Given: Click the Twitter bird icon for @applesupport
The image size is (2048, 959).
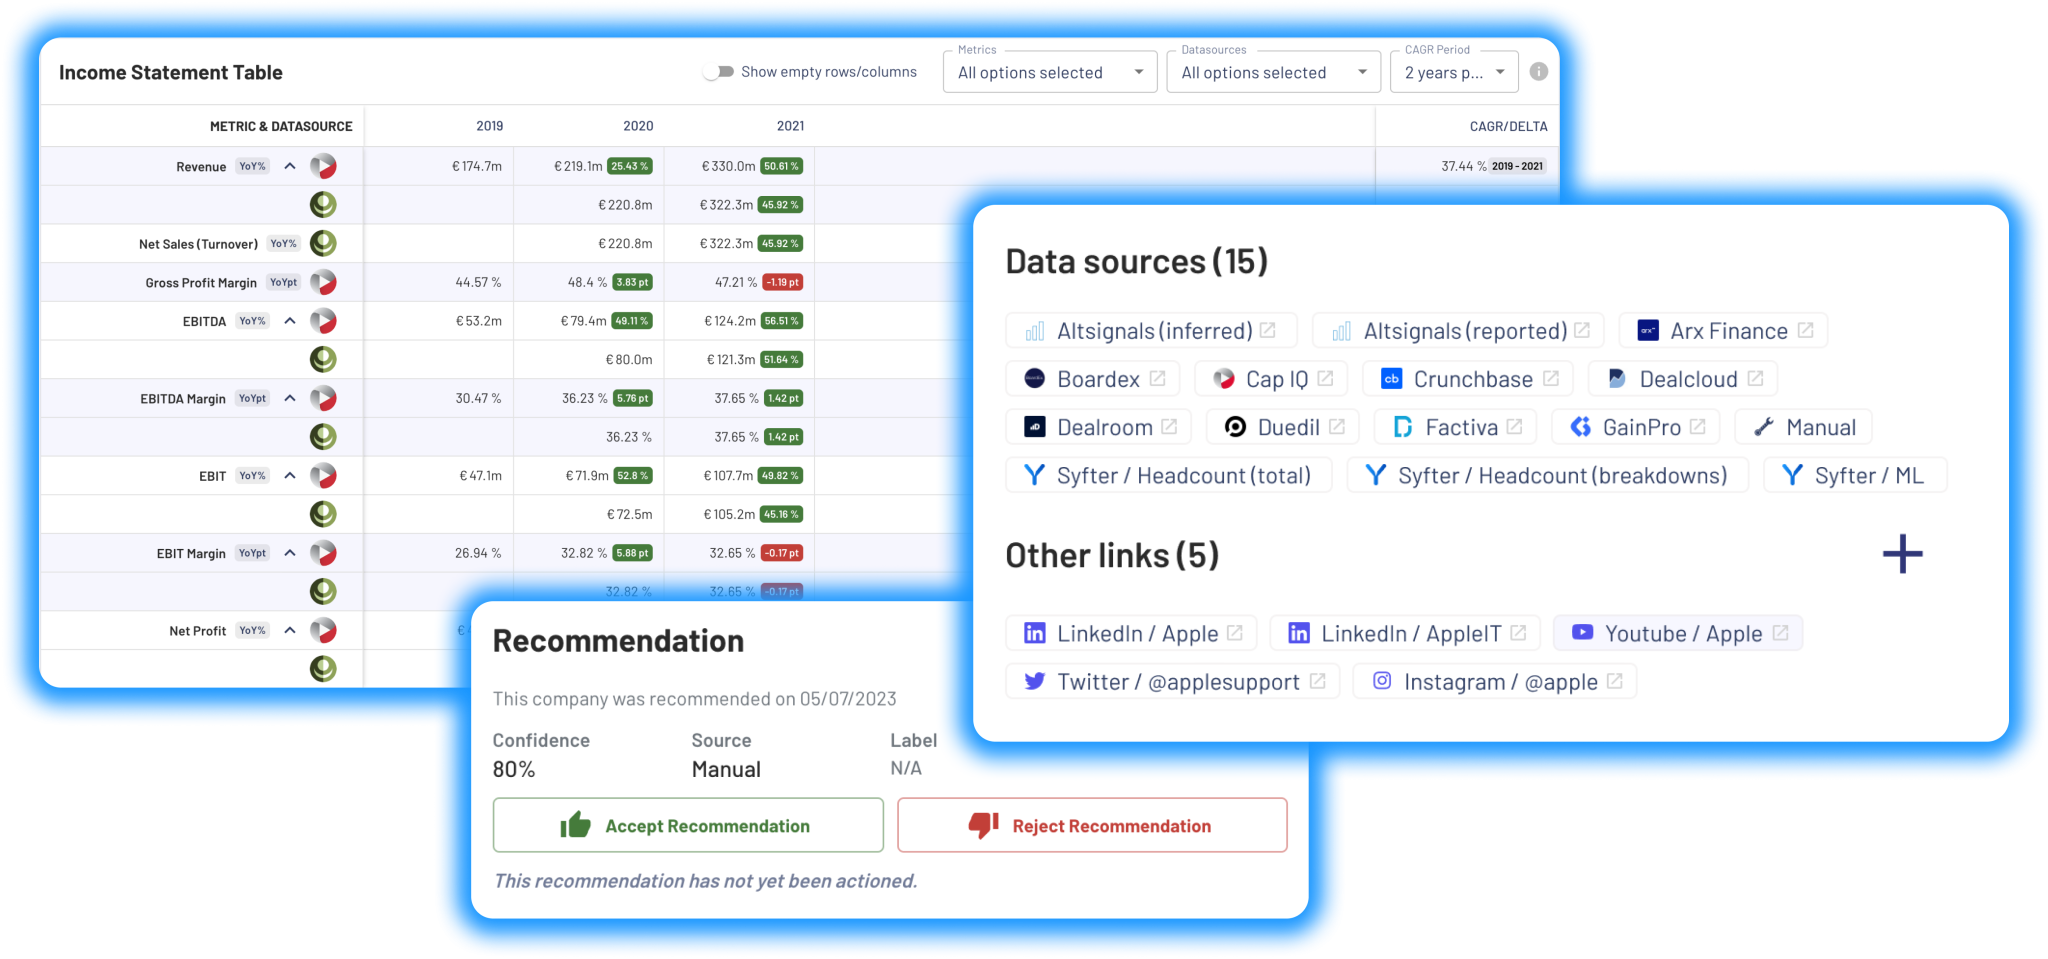Looking at the screenshot, I should coord(1035,681).
